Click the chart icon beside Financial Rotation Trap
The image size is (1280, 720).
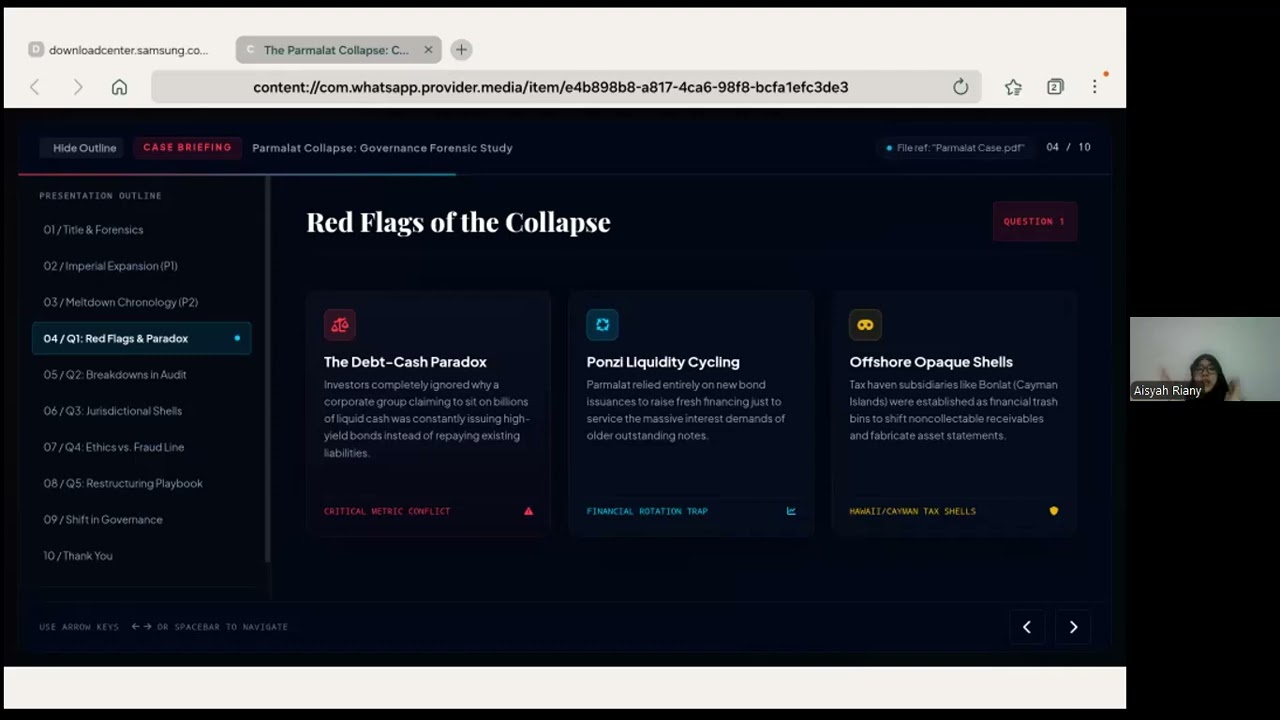791,511
